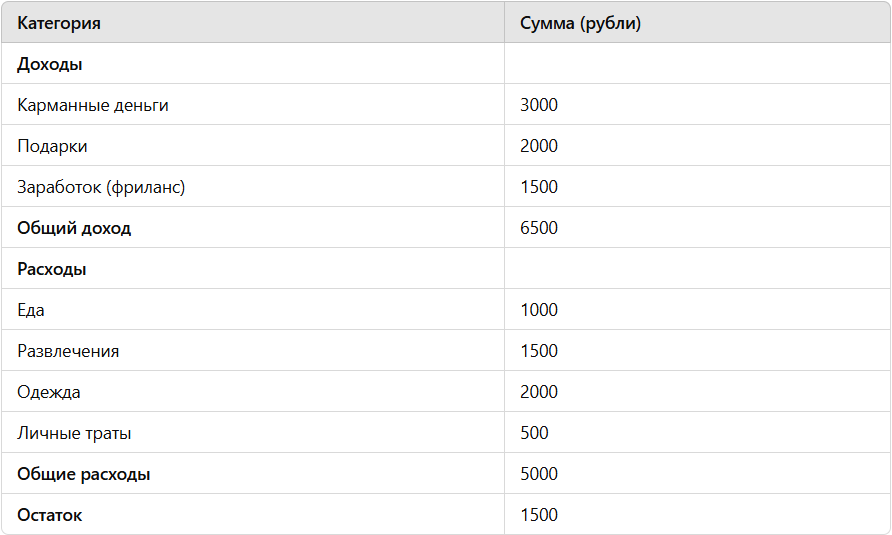
Task: Select the Заработок (фриланс) amount cell
Action: (539, 187)
